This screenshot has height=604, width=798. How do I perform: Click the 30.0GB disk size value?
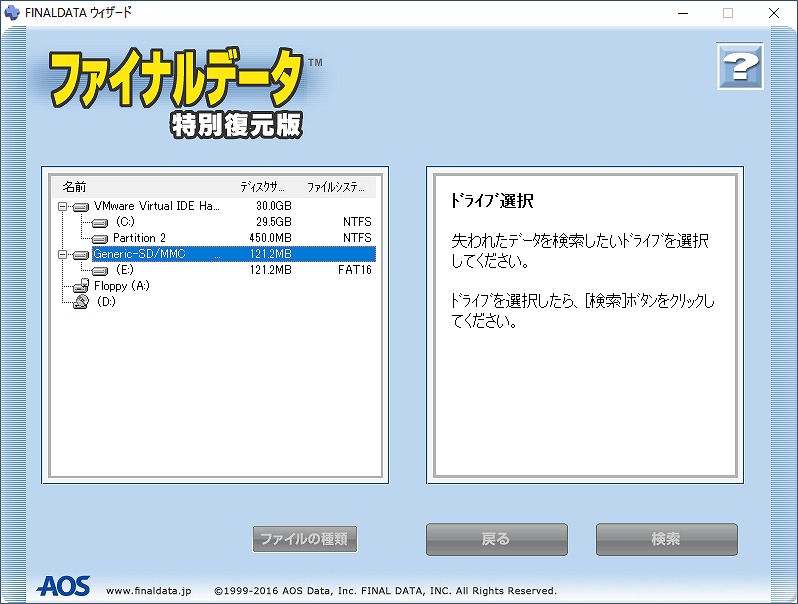tap(274, 206)
